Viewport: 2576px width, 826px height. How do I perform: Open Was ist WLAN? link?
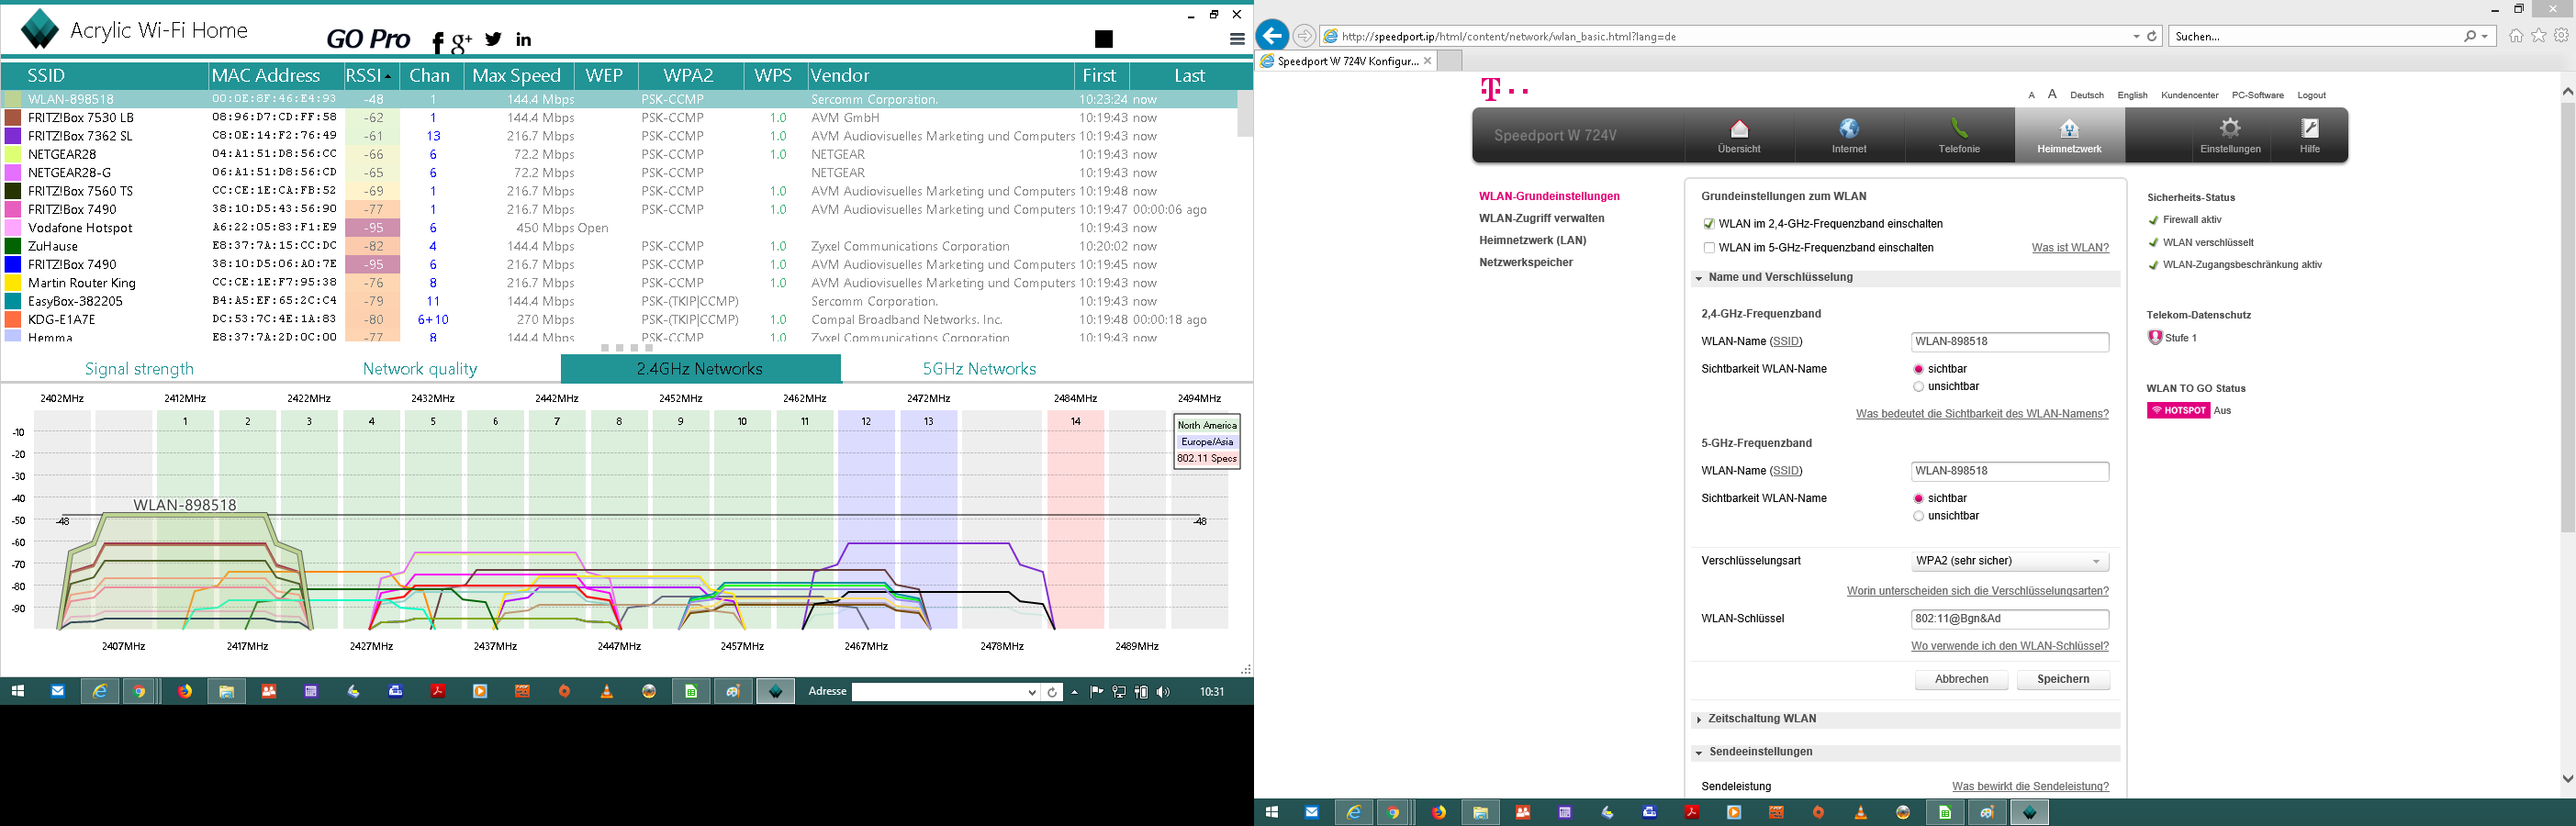(2070, 248)
